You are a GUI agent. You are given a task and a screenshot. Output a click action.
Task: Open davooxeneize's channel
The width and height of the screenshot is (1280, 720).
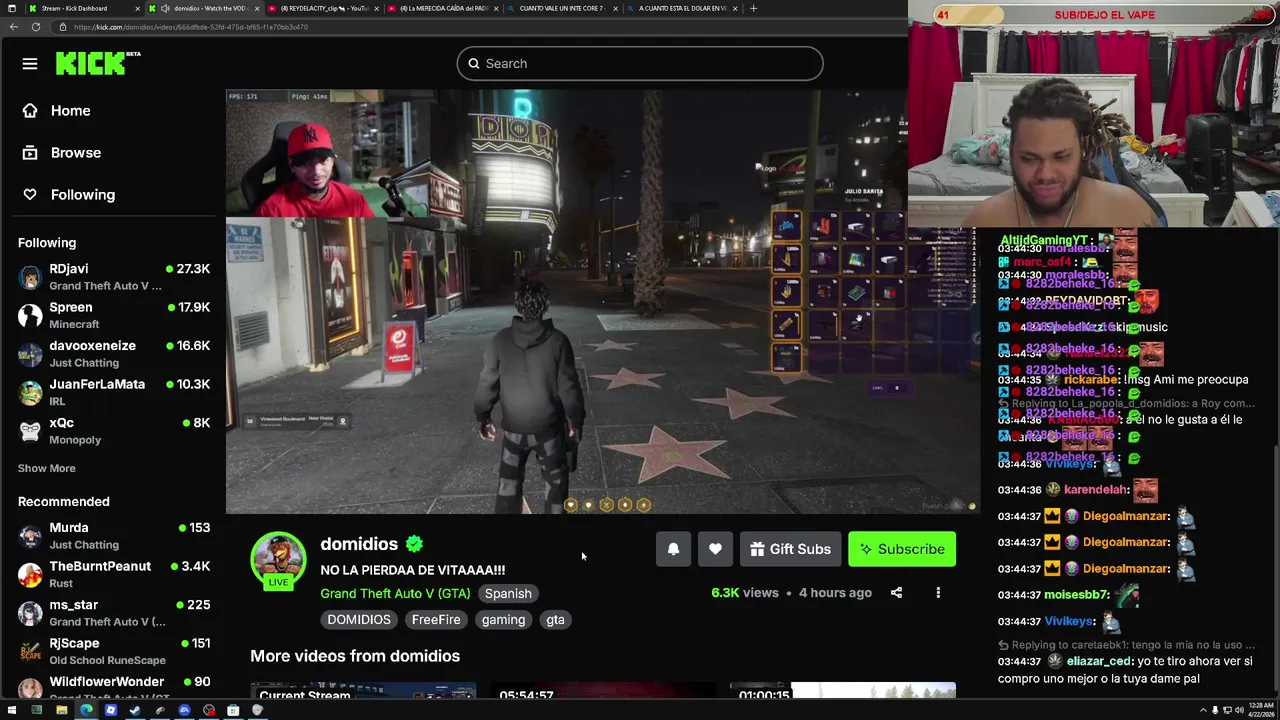tap(113, 354)
